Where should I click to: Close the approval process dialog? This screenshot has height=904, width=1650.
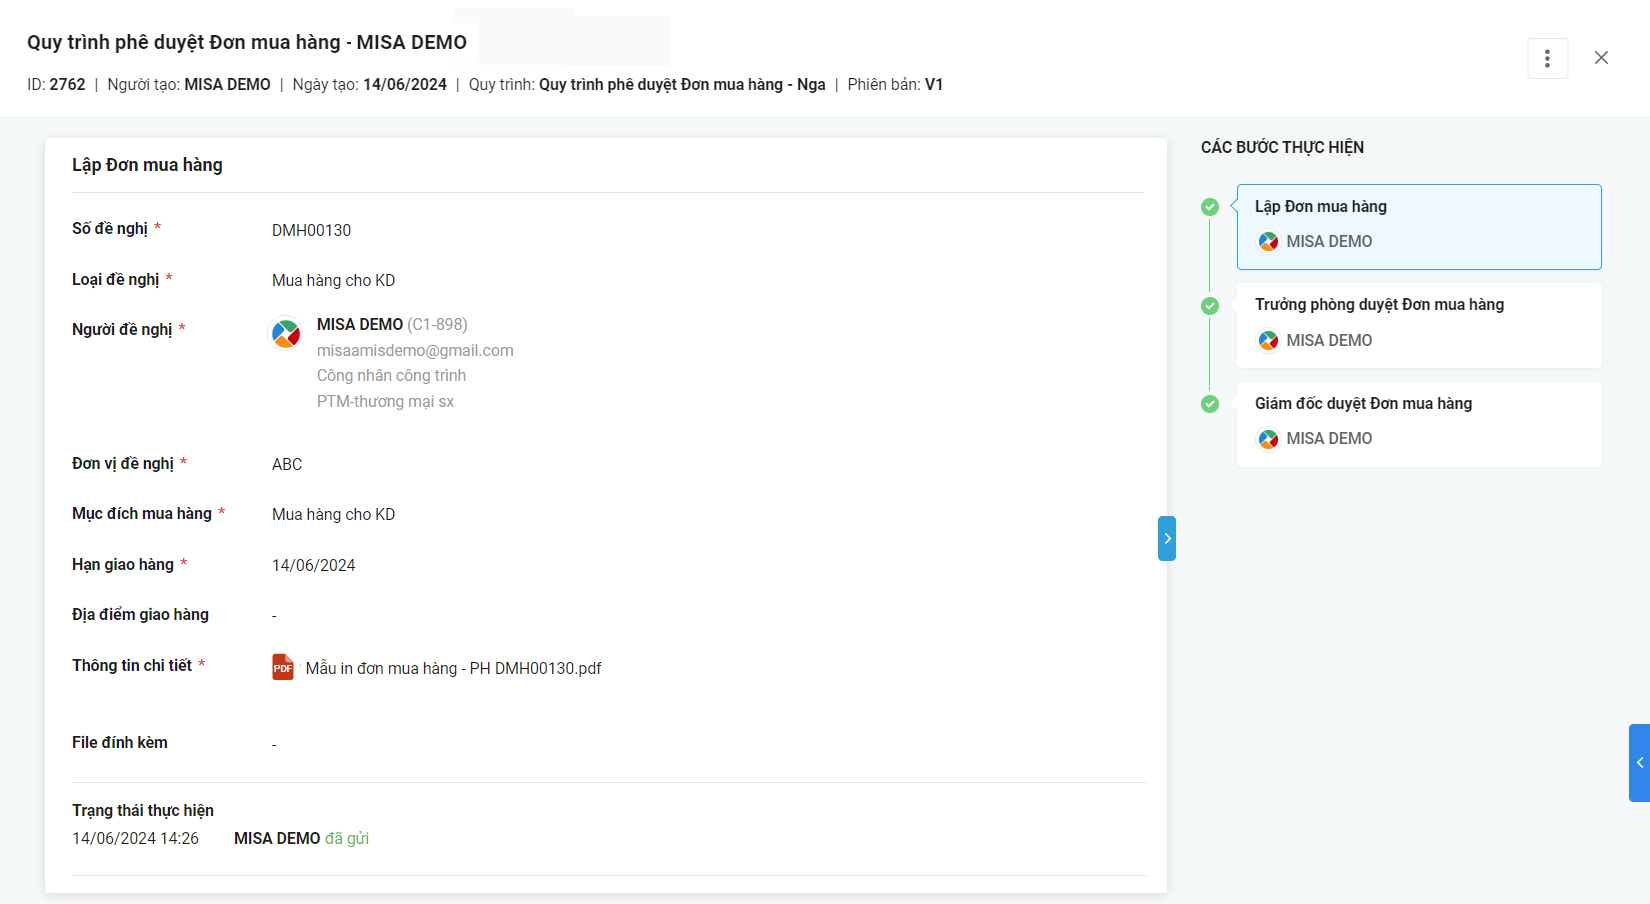tap(1601, 58)
